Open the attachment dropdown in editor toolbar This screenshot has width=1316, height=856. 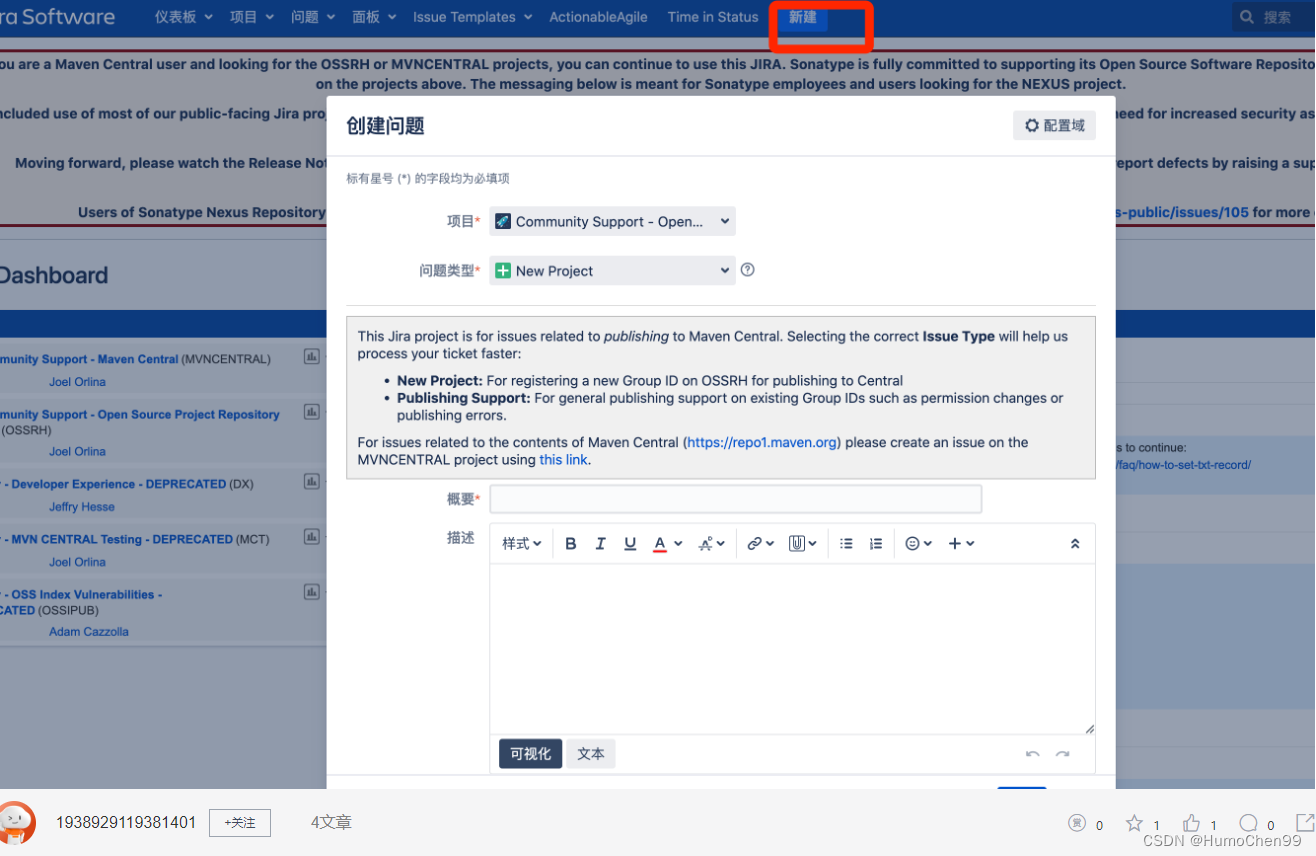803,544
